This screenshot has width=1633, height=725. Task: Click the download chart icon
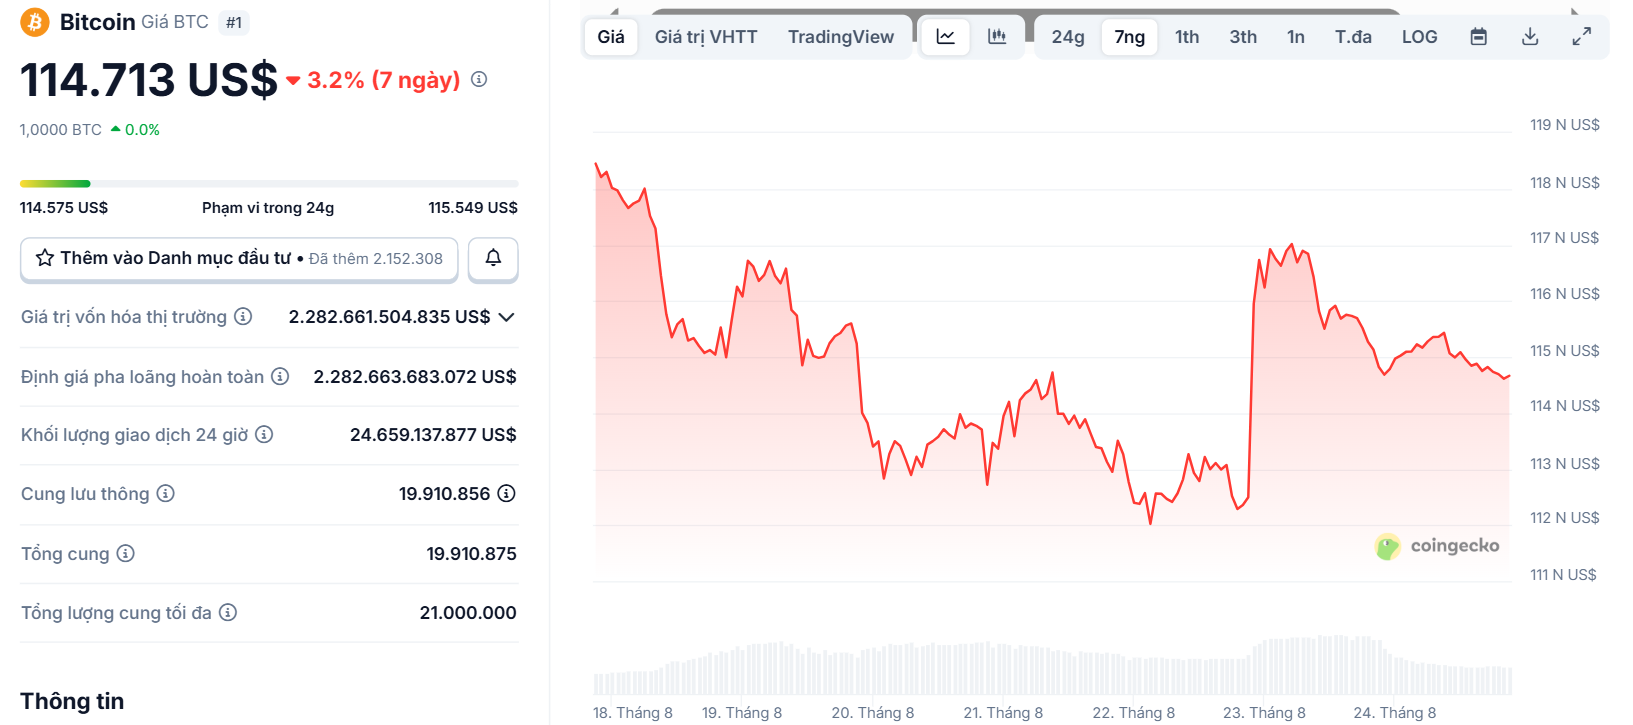1530,35
